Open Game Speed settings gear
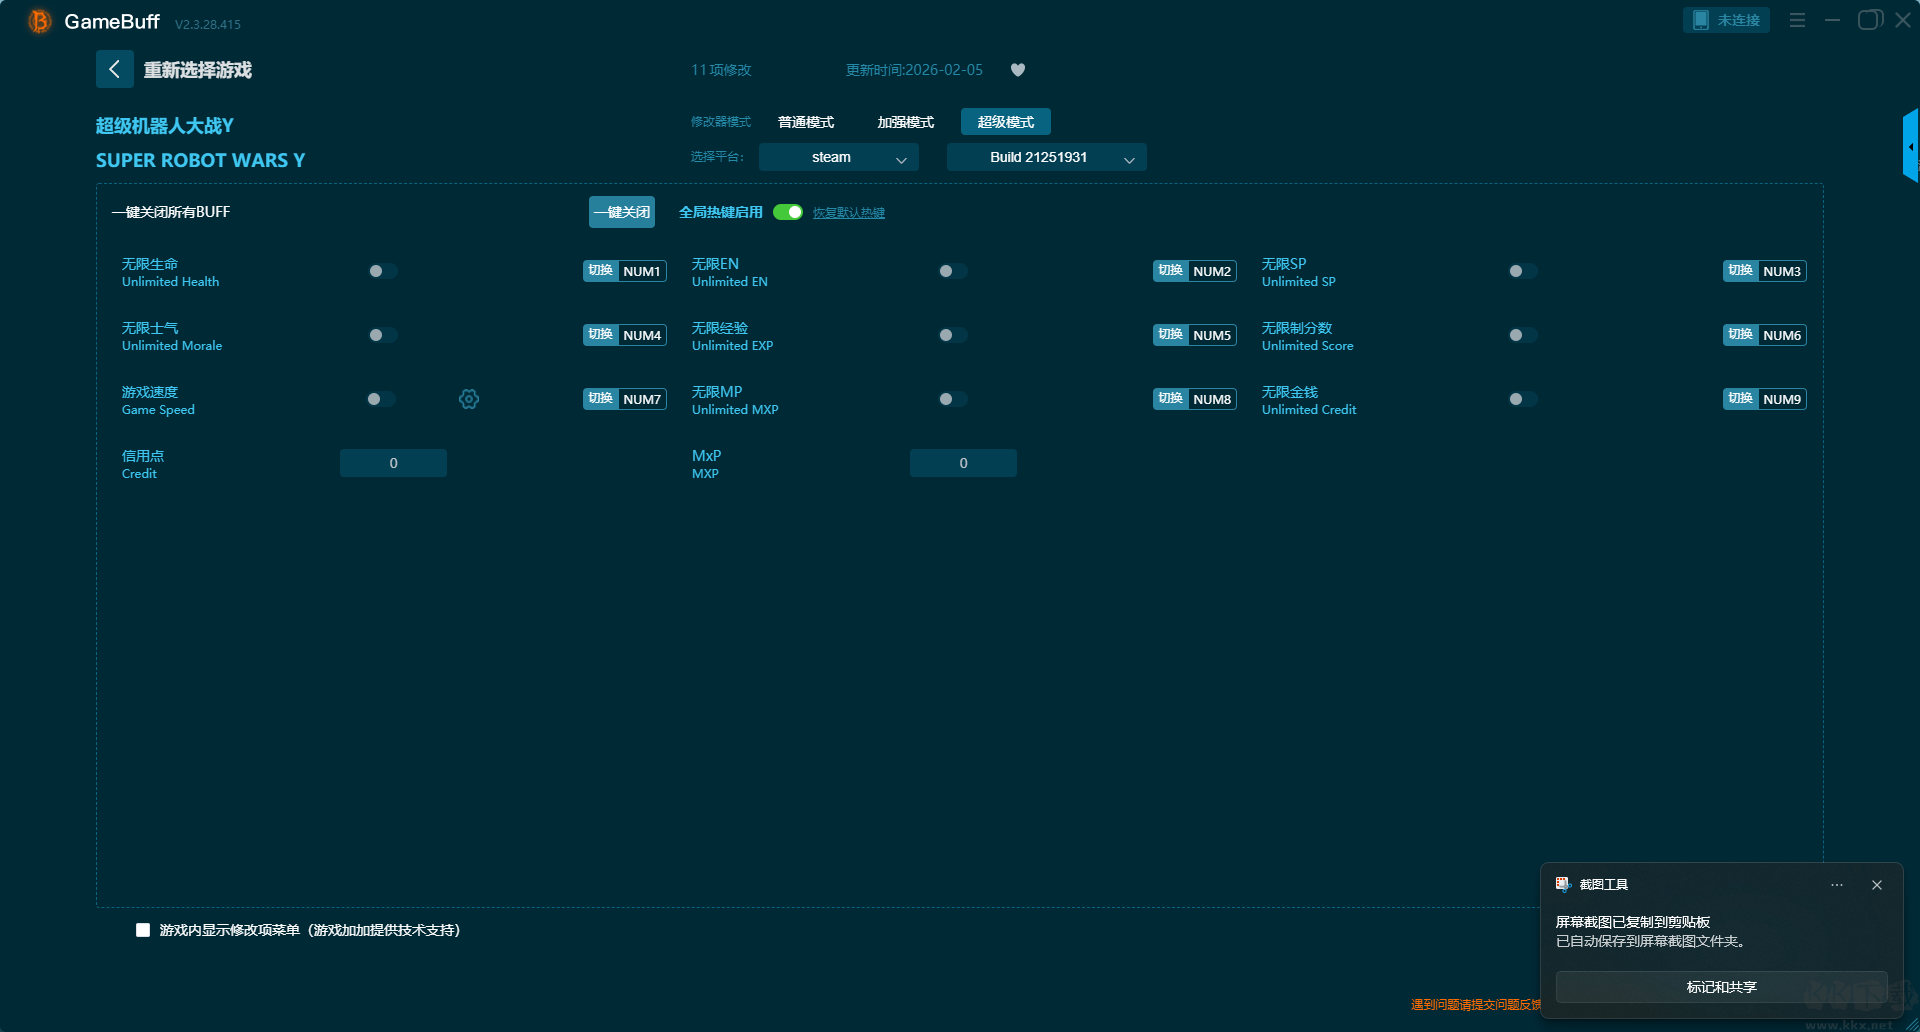This screenshot has width=1920, height=1032. click(469, 399)
